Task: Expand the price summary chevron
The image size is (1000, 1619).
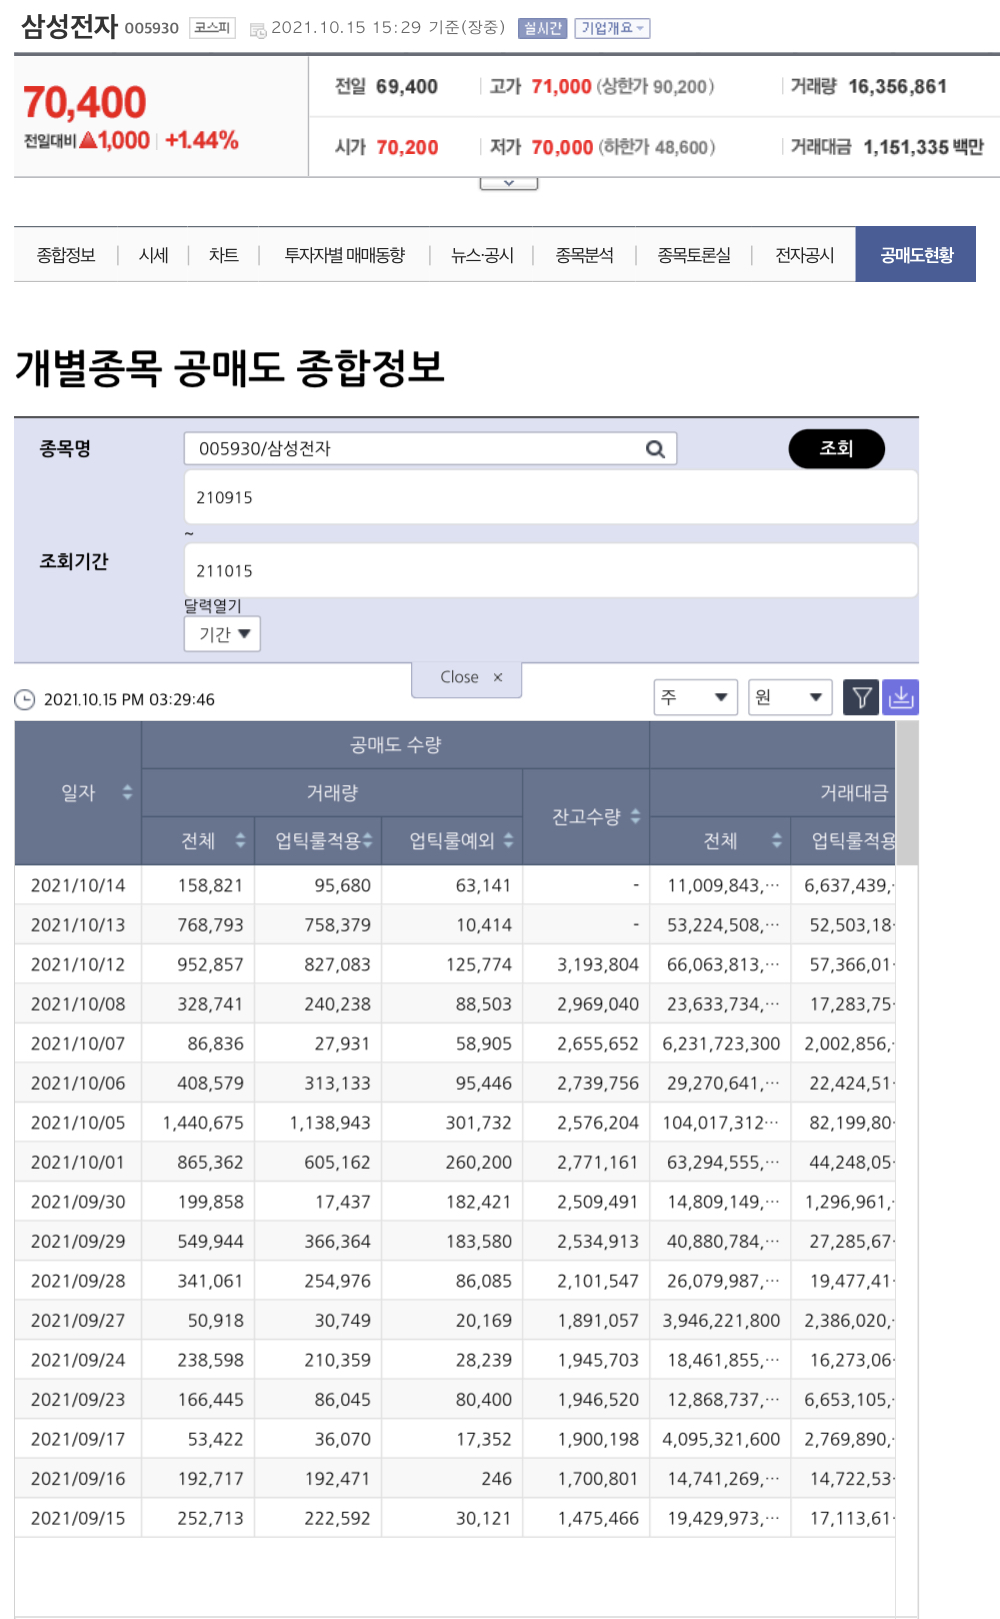Action: (509, 183)
